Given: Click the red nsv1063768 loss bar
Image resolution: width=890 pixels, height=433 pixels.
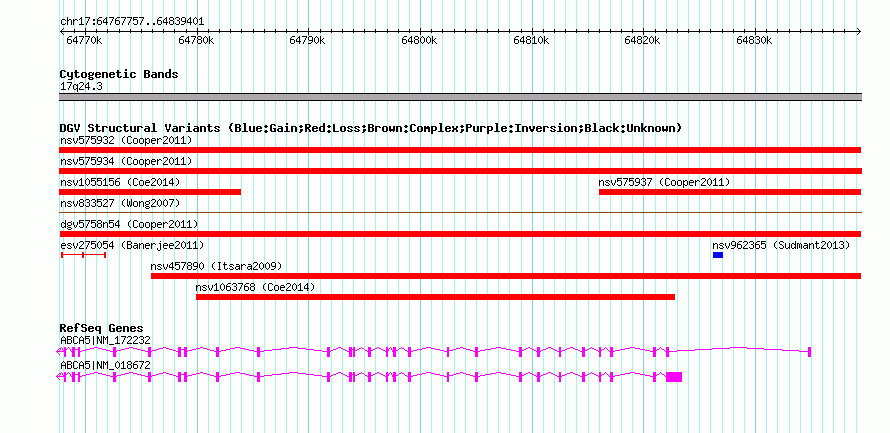Looking at the screenshot, I should (435, 297).
